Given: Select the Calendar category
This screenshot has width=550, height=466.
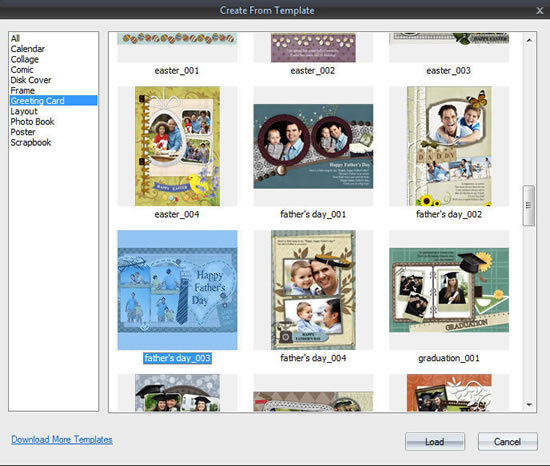Looking at the screenshot, I should click(28, 49).
